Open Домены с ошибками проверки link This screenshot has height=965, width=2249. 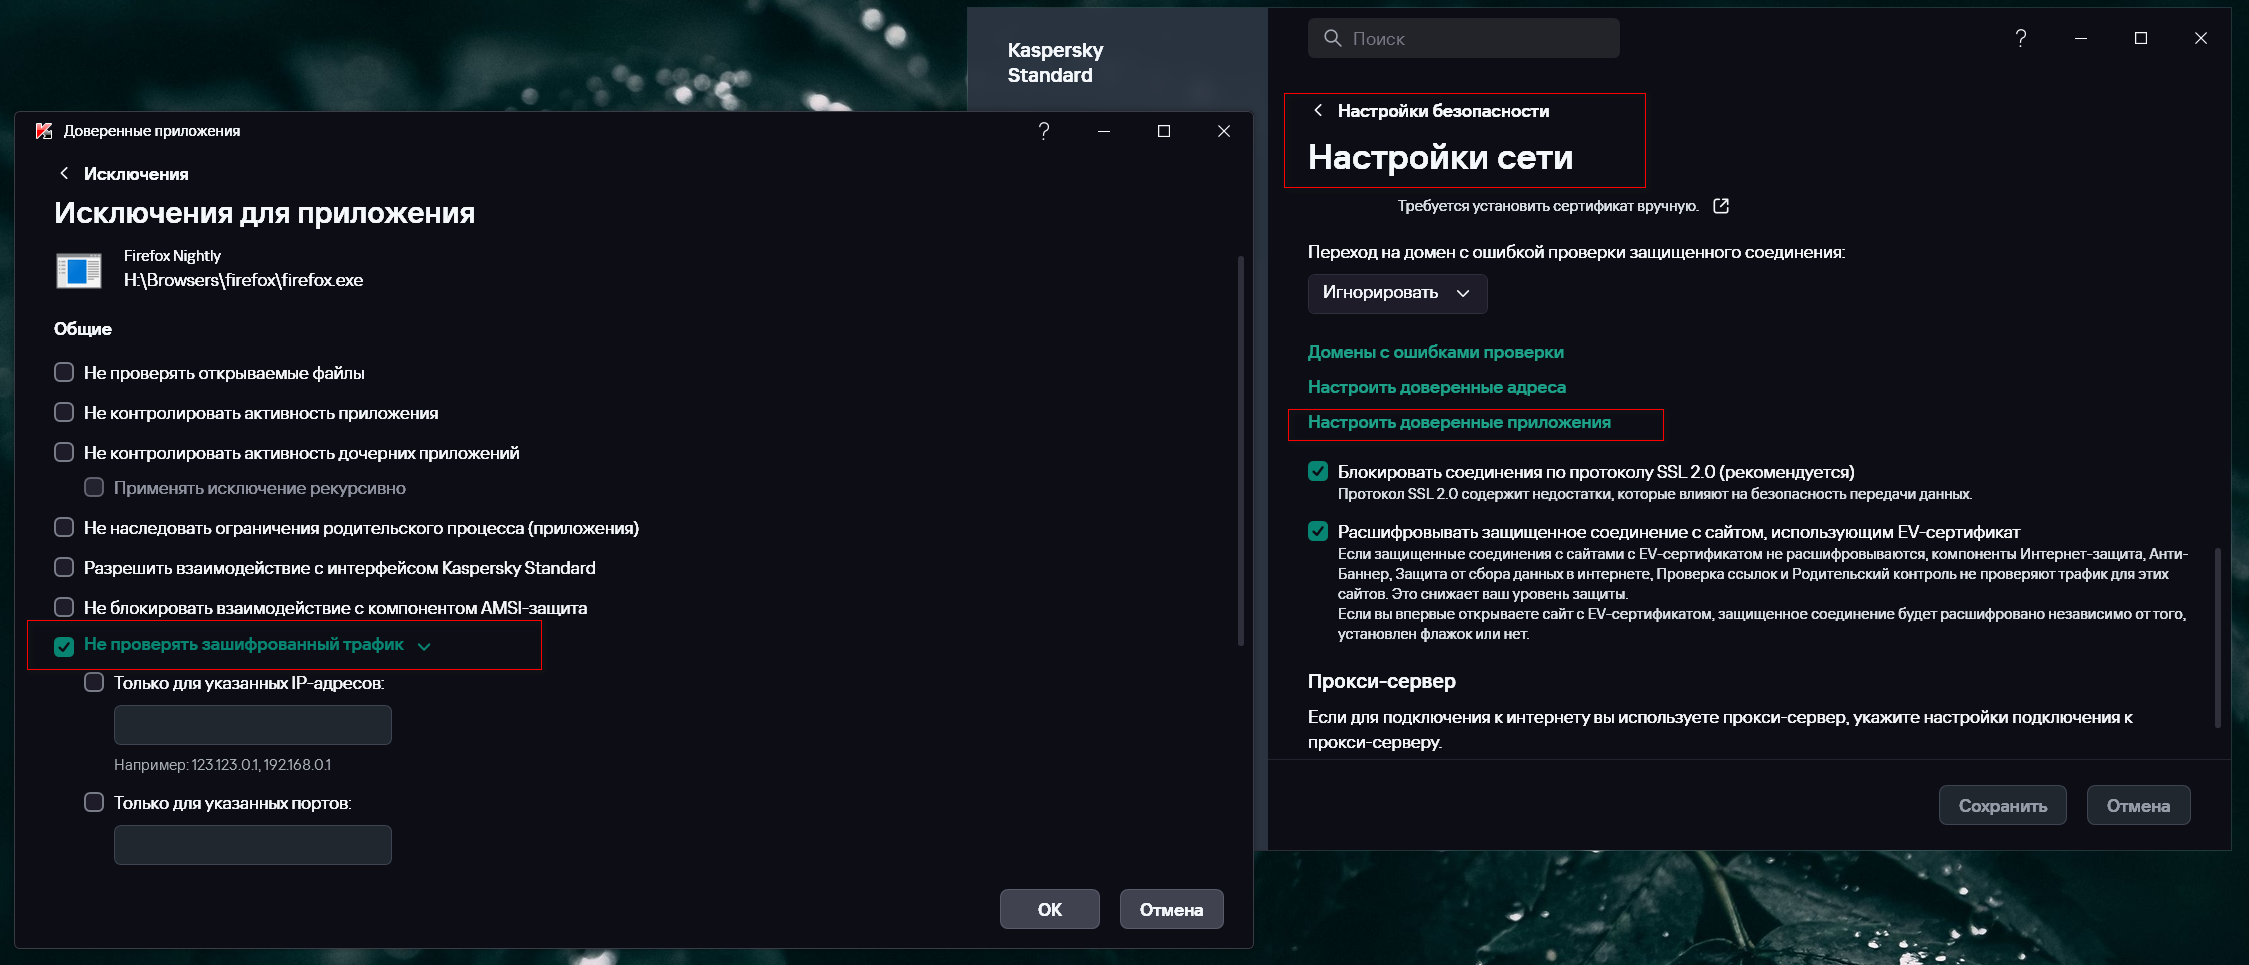[1435, 352]
